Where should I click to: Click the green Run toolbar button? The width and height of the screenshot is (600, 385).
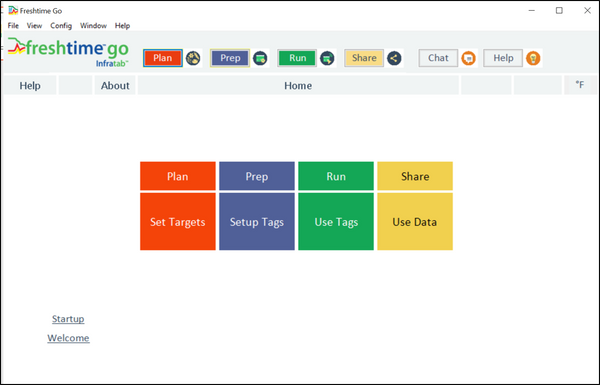(x=297, y=58)
